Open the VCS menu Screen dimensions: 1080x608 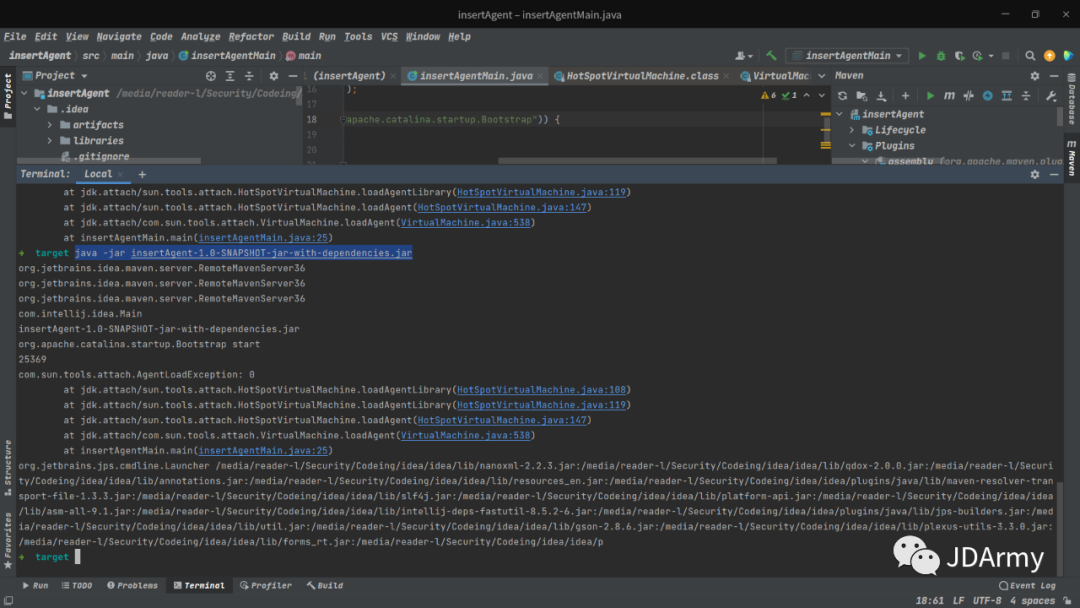(389, 36)
